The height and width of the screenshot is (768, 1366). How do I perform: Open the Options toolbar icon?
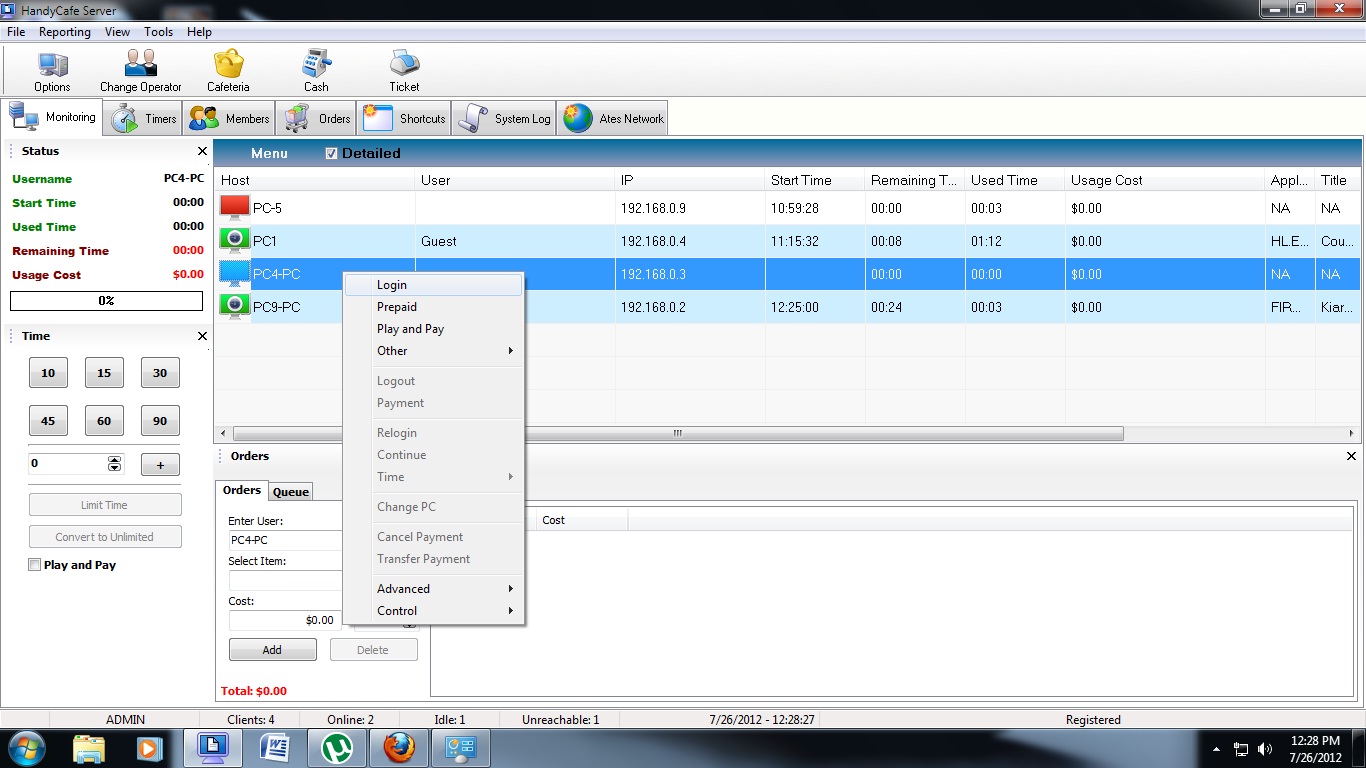[52, 70]
